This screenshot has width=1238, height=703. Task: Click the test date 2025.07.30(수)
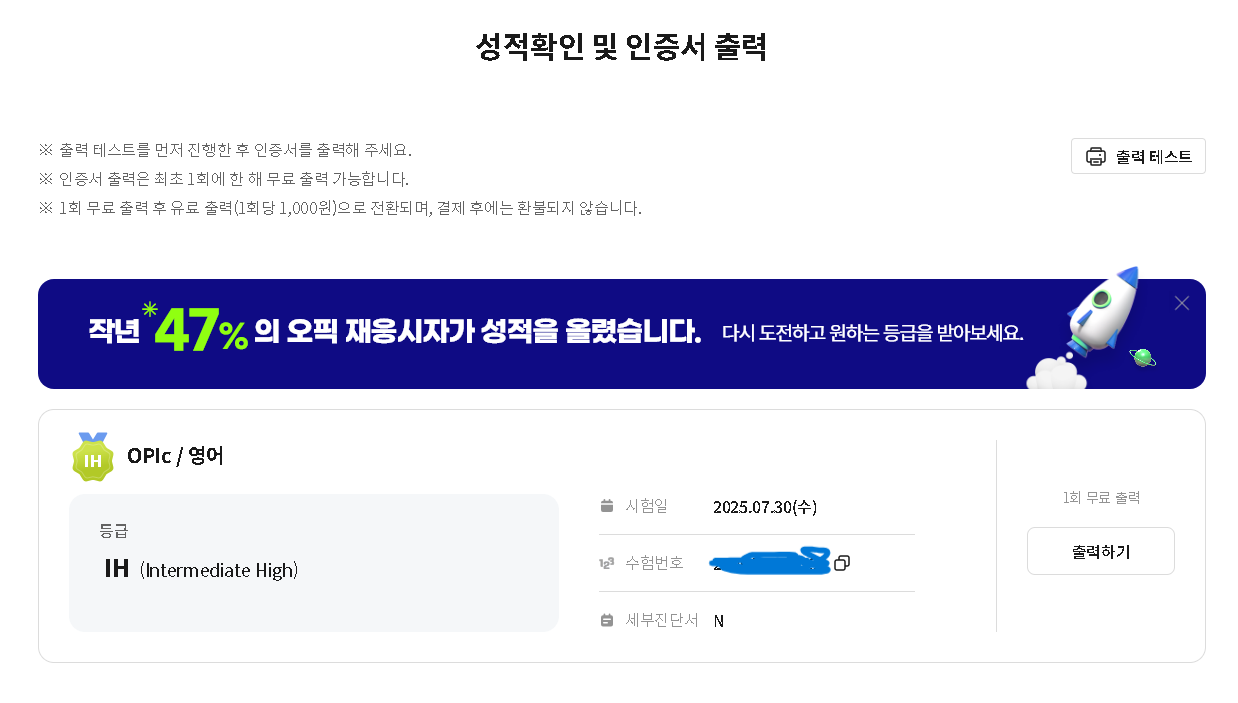[765, 507]
